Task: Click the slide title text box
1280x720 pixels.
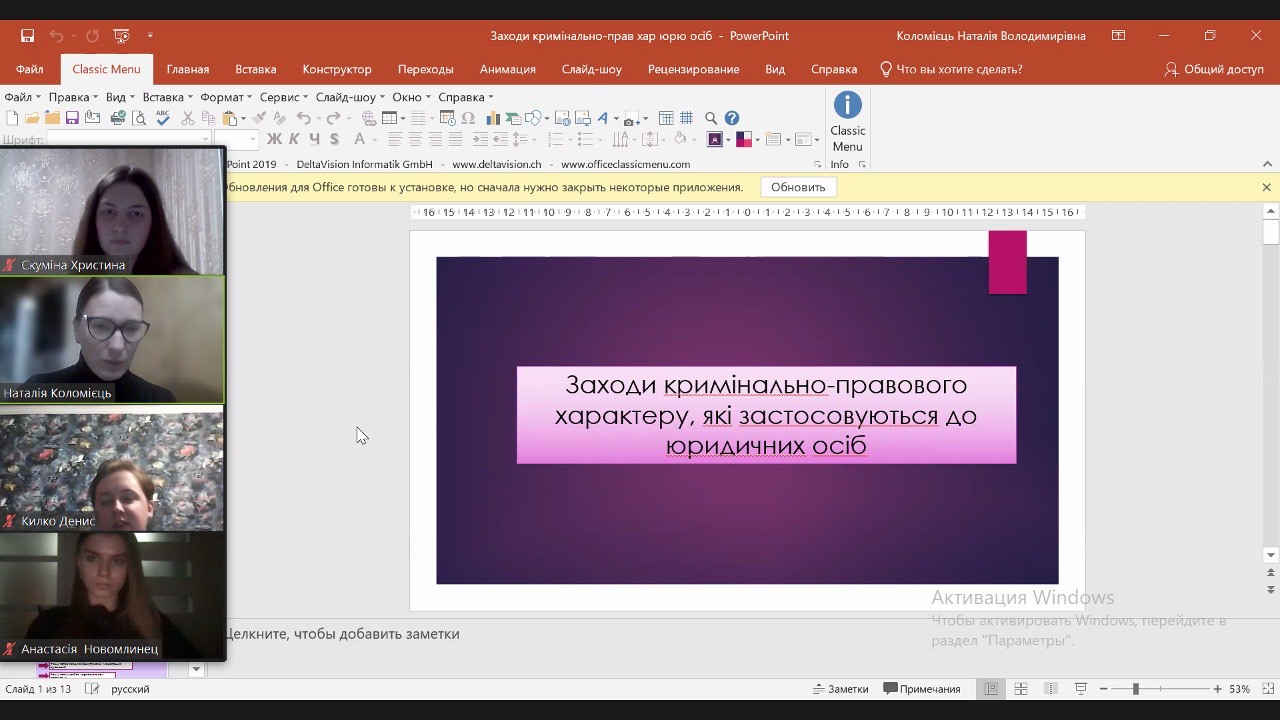Action: pos(766,415)
